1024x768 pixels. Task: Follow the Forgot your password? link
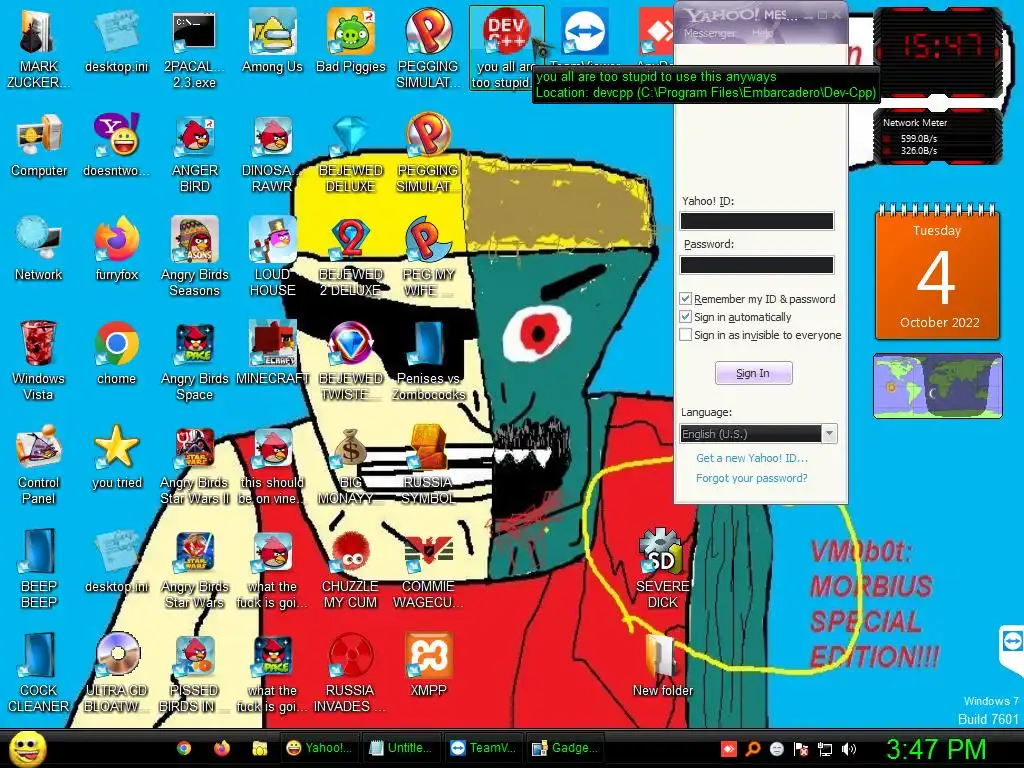[x=752, y=478]
